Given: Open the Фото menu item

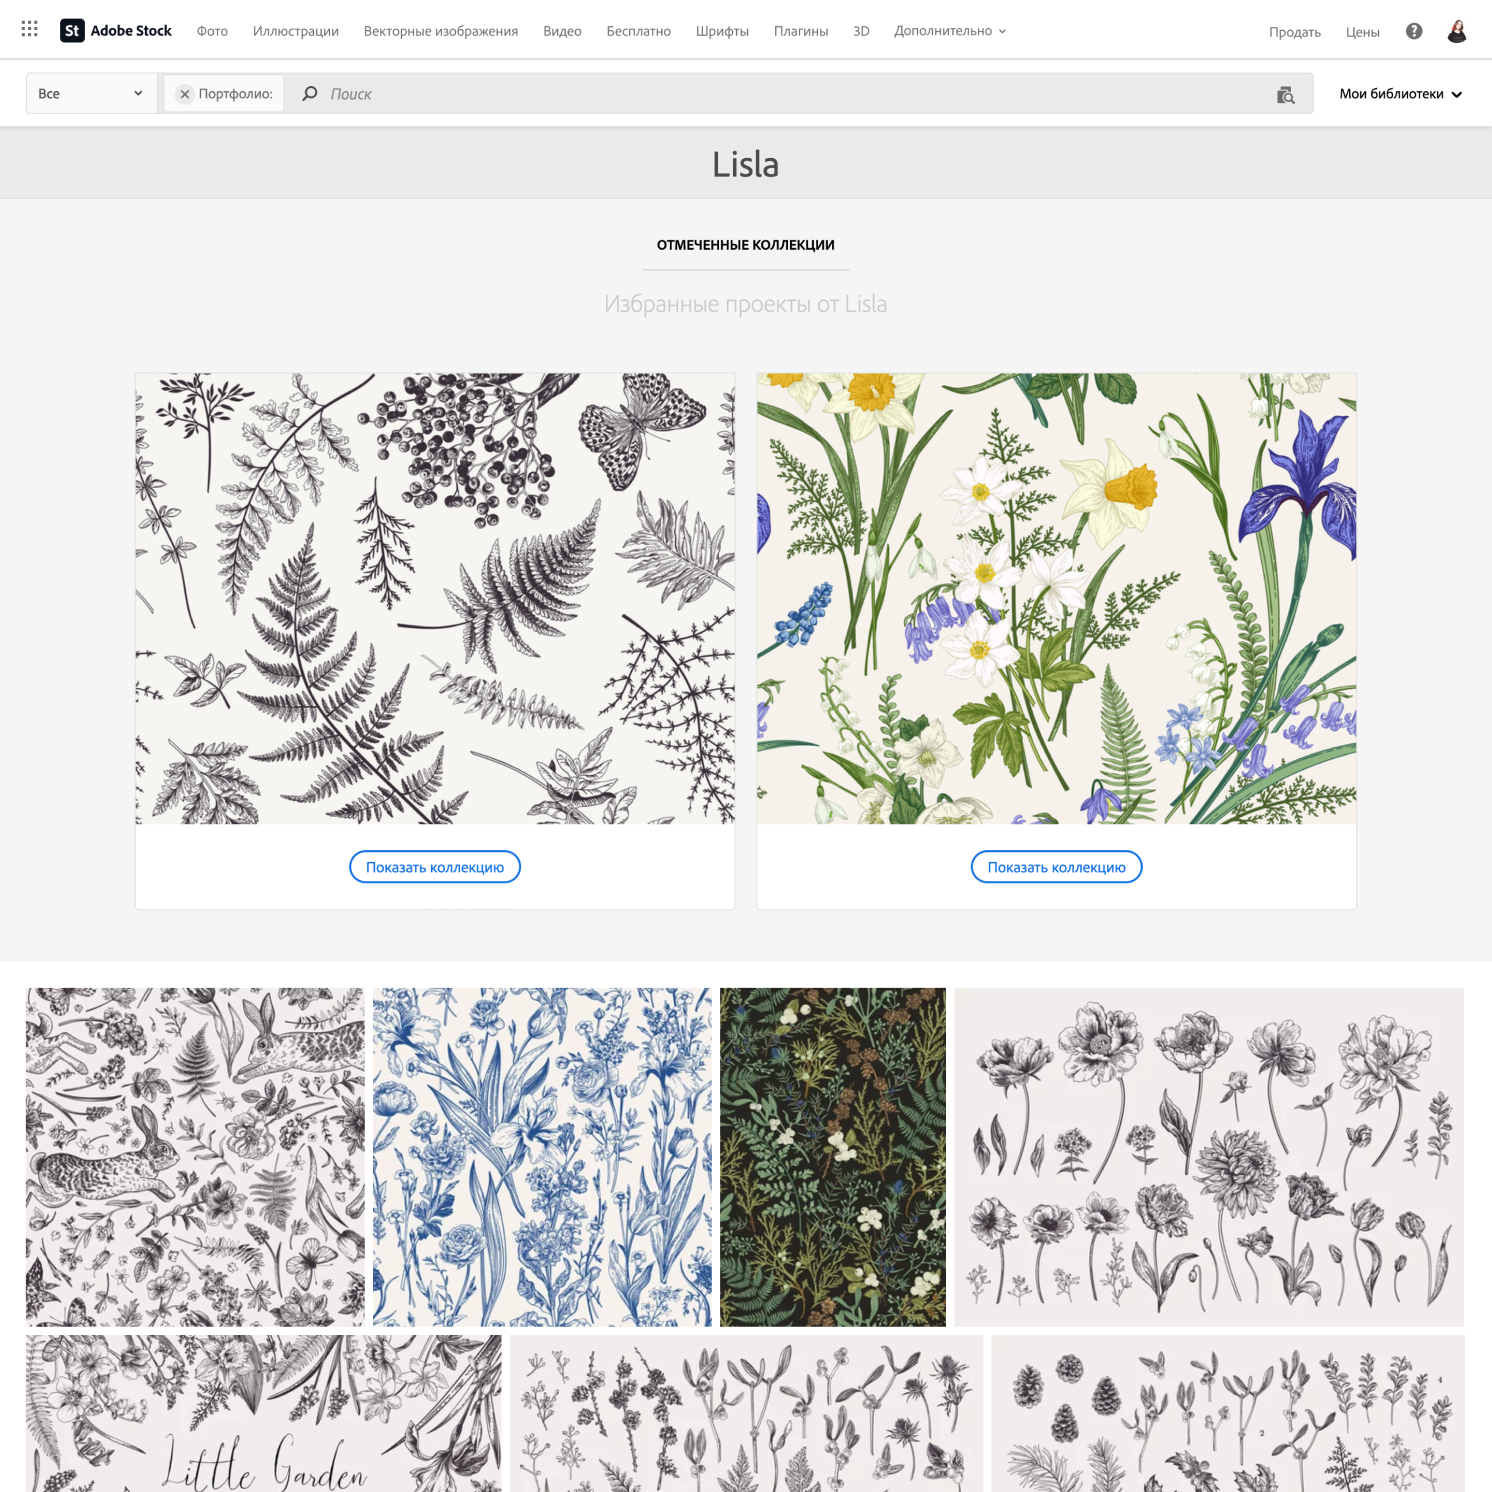Looking at the screenshot, I should click(212, 31).
